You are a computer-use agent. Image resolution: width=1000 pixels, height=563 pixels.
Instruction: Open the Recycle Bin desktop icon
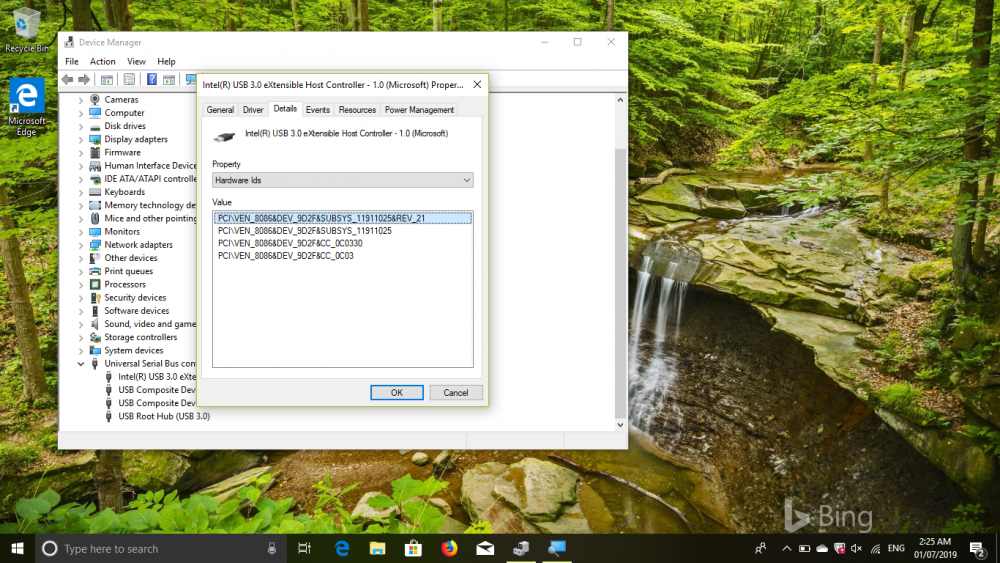tap(26, 30)
